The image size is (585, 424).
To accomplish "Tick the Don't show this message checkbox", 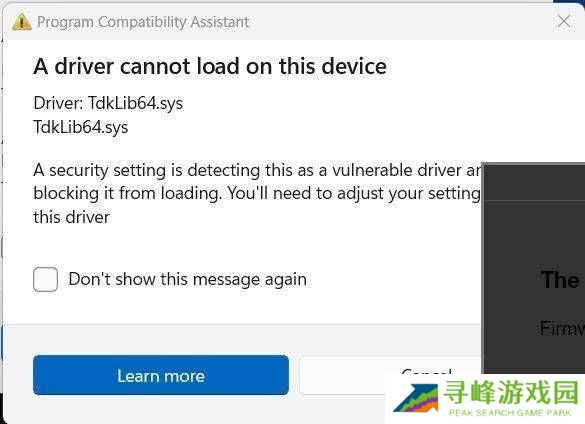I will 46,279.
